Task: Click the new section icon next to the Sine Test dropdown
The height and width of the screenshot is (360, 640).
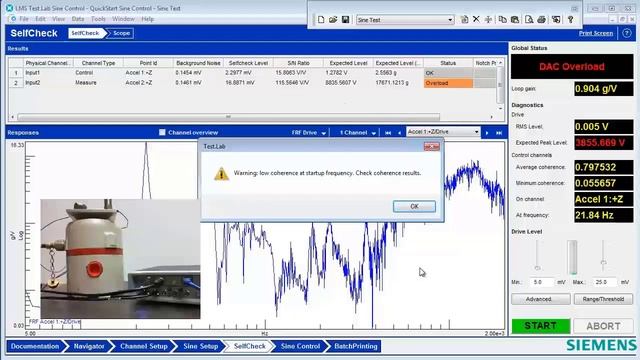Action: (x=464, y=20)
